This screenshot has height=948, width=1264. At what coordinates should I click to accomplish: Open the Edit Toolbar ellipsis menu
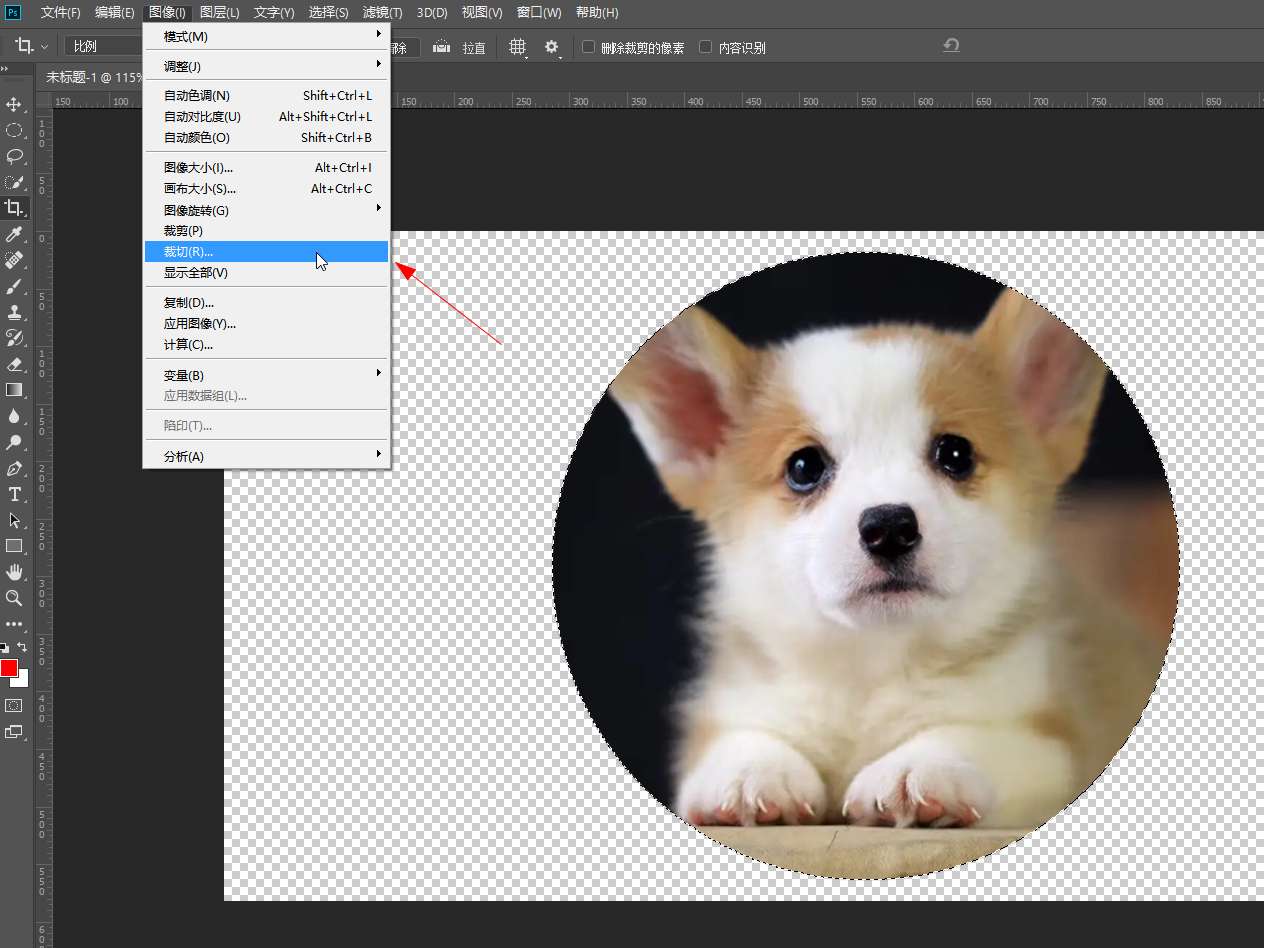[14, 624]
